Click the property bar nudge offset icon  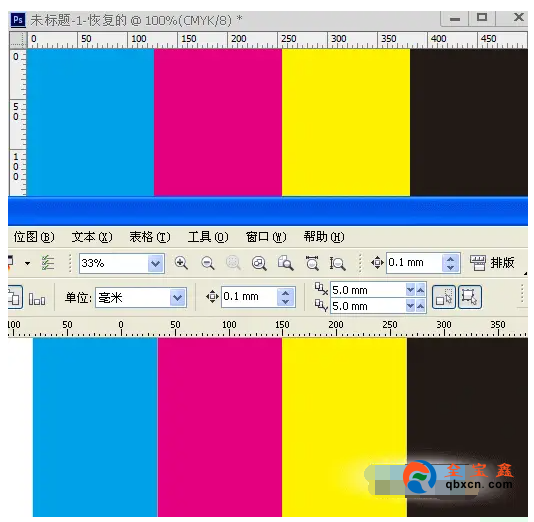click(x=212, y=297)
